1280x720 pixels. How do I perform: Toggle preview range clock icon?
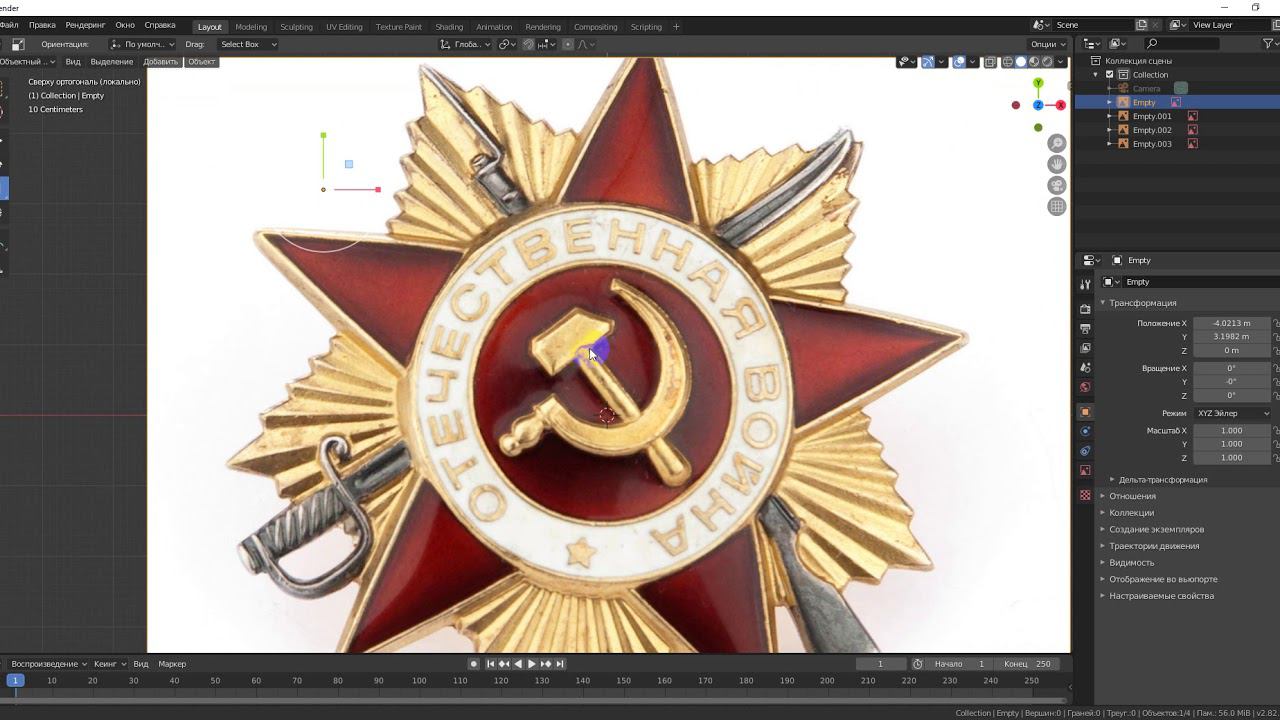click(x=918, y=664)
